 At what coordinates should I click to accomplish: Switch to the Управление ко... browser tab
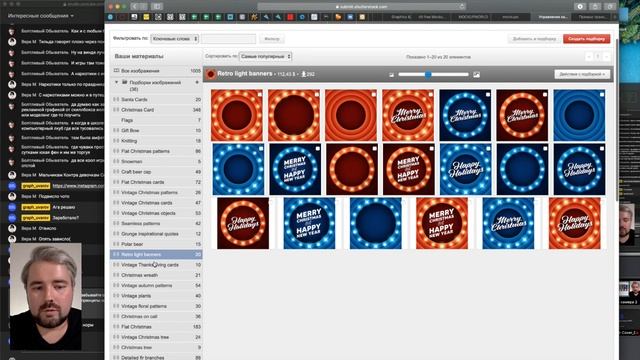(553, 17)
